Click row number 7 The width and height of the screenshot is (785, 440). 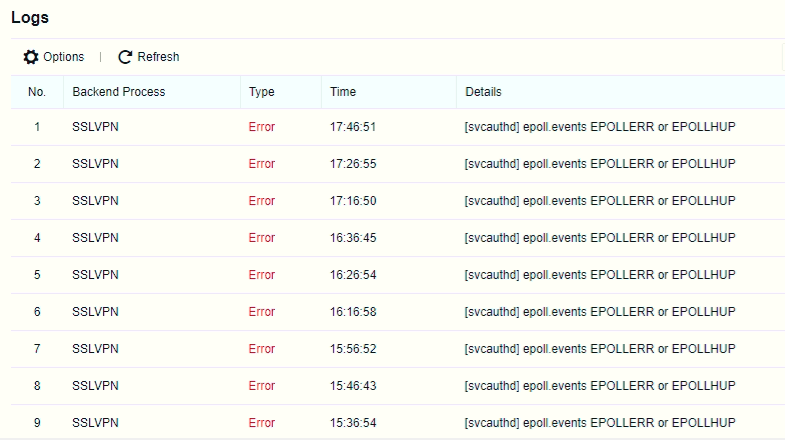[x=37, y=349]
